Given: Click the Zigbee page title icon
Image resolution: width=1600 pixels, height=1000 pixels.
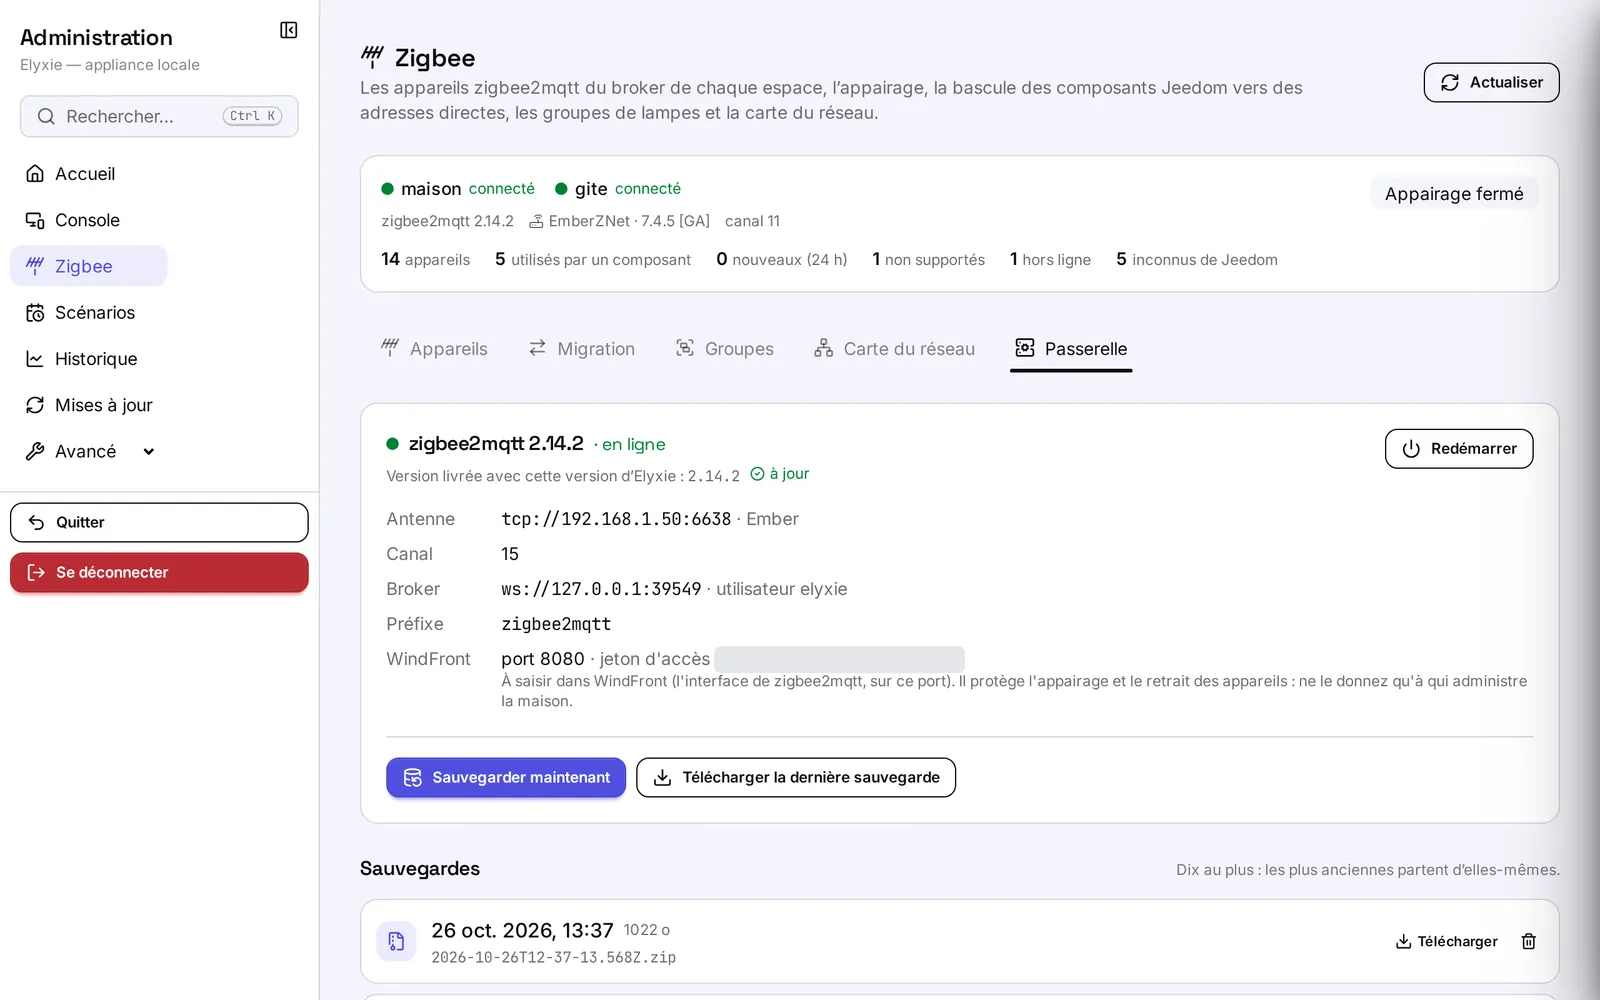Looking at the screenshot, I should tap(372, 57).
